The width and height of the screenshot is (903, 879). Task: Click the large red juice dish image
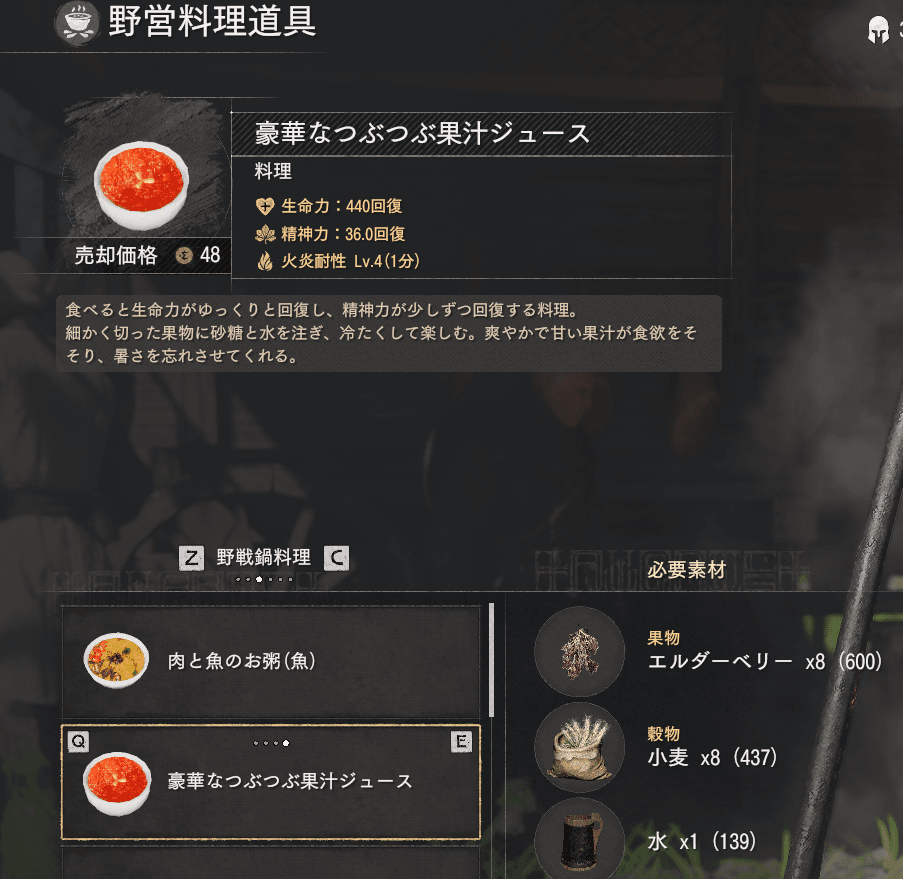tap(142, 185)
